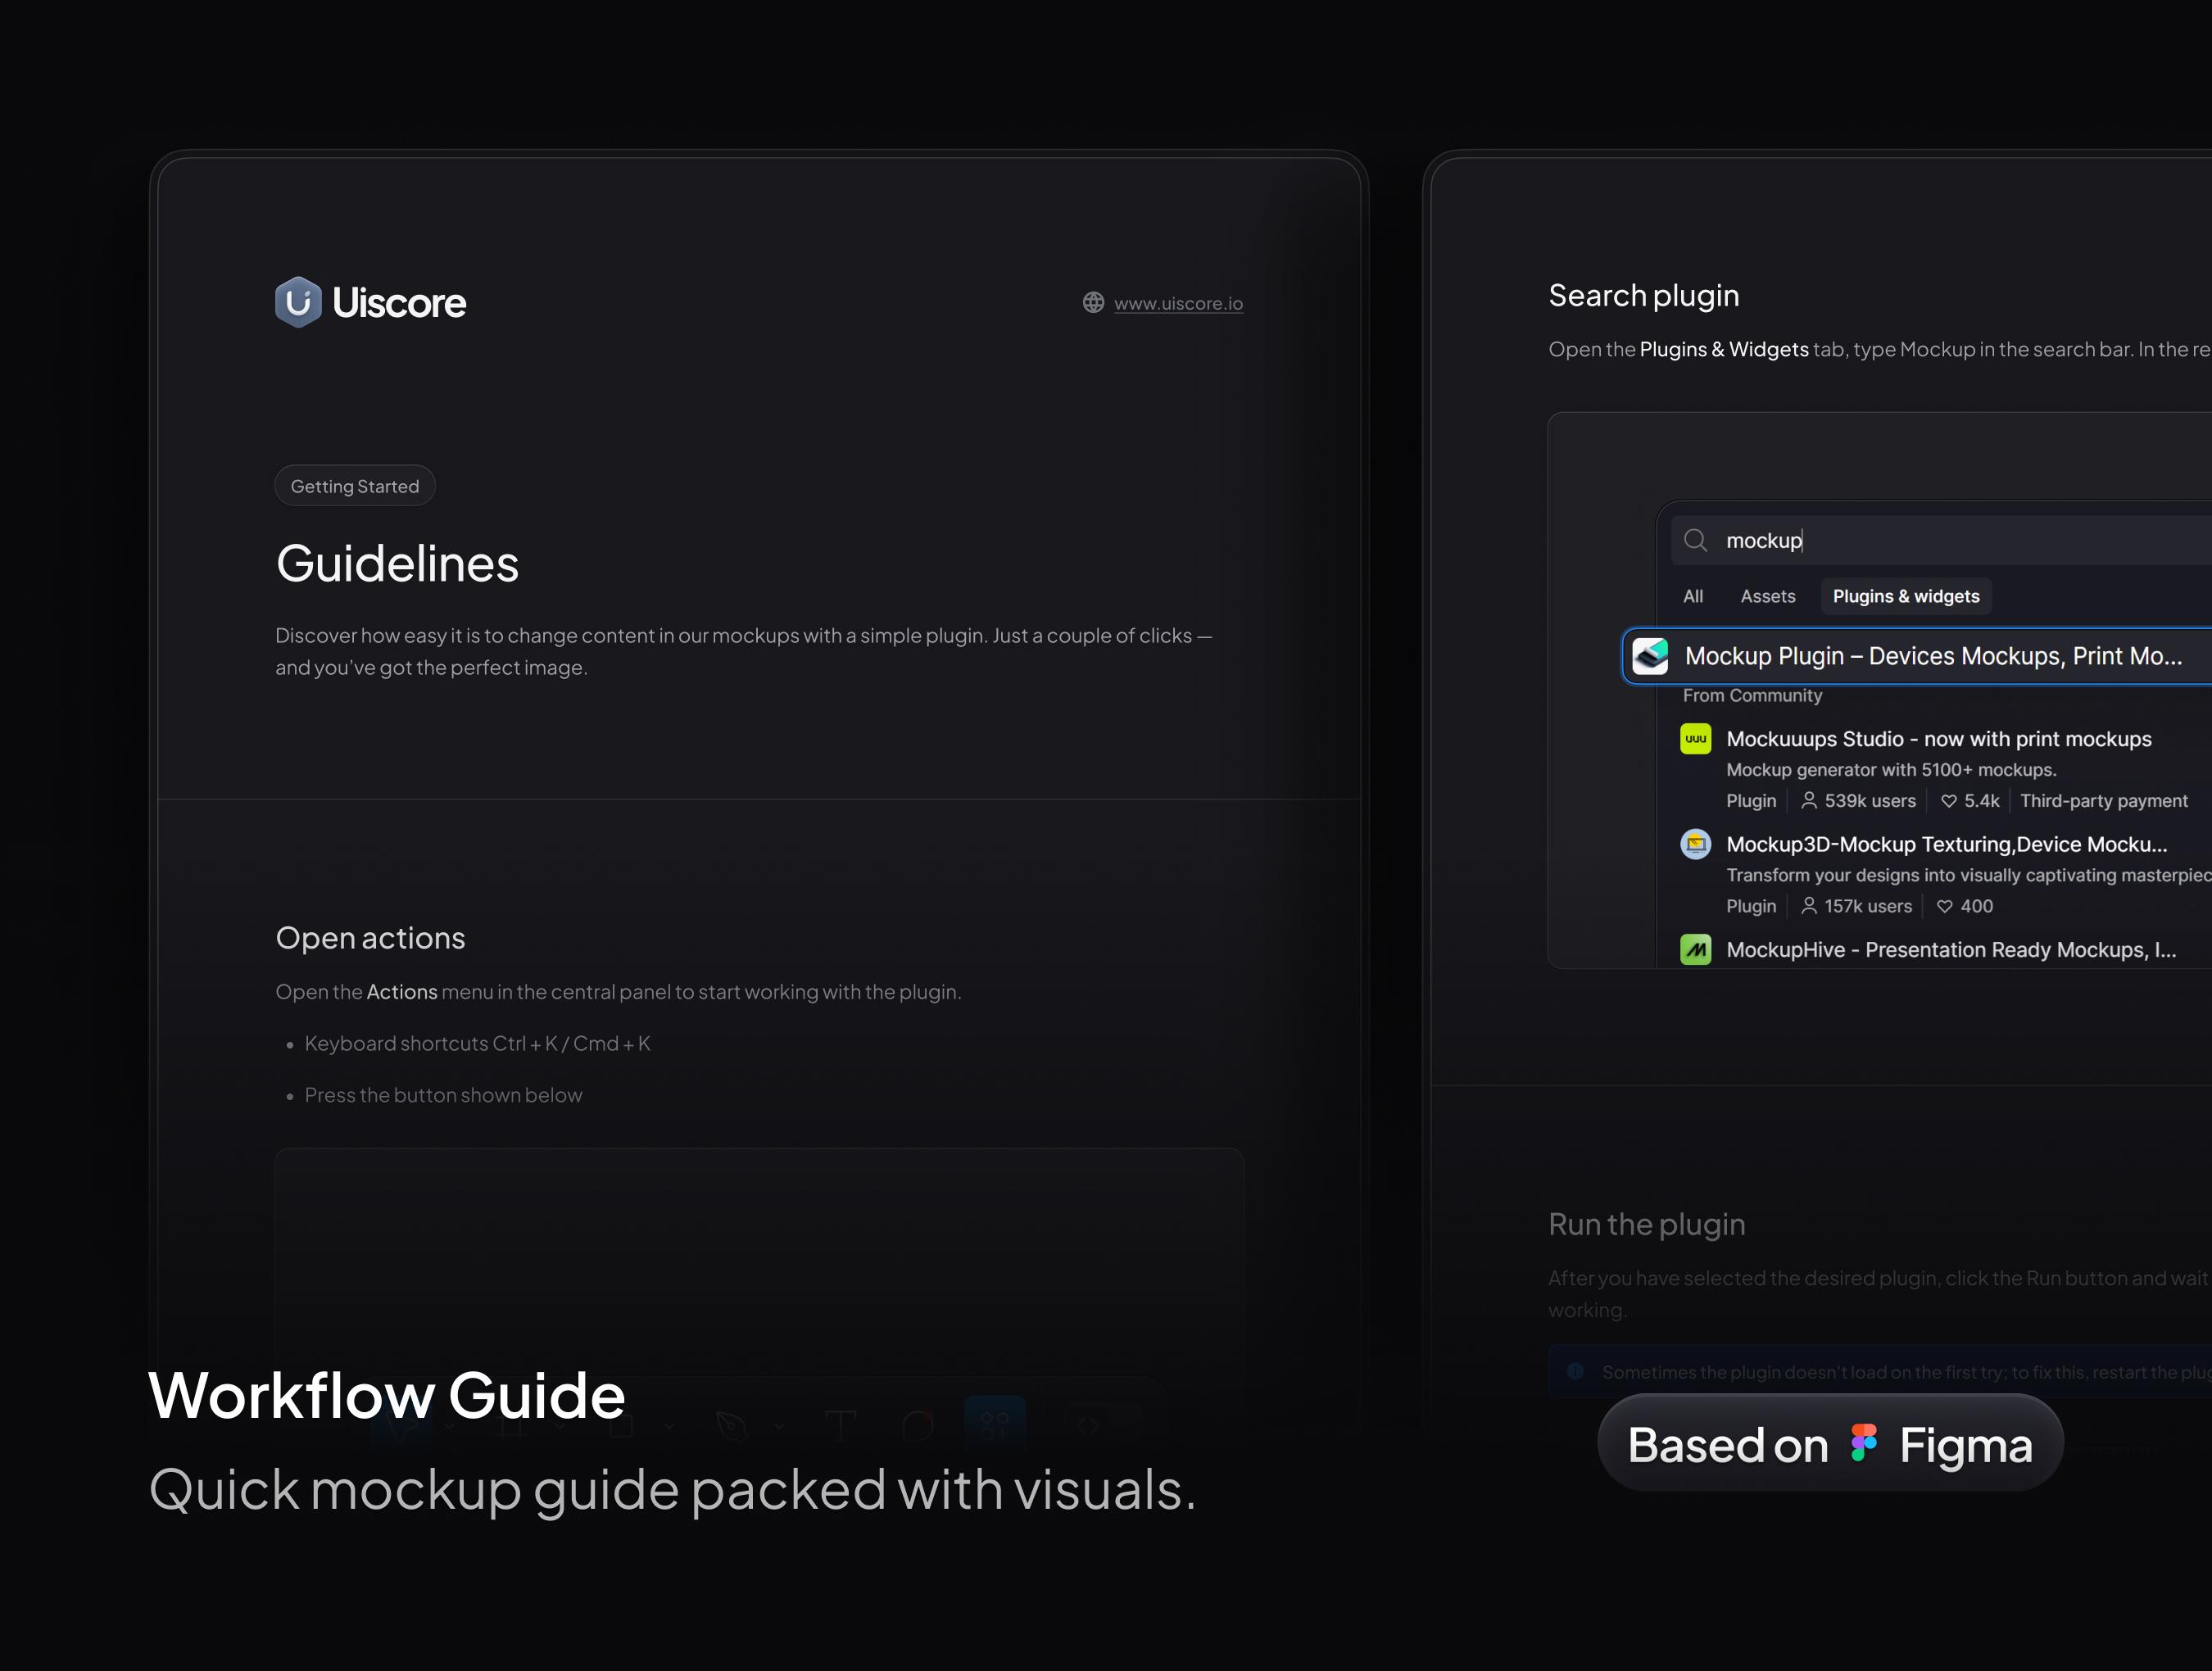Click the globe icon beside website URL
Image resolution: width=2212 pixels, height=1671 pixels.
1093,303
